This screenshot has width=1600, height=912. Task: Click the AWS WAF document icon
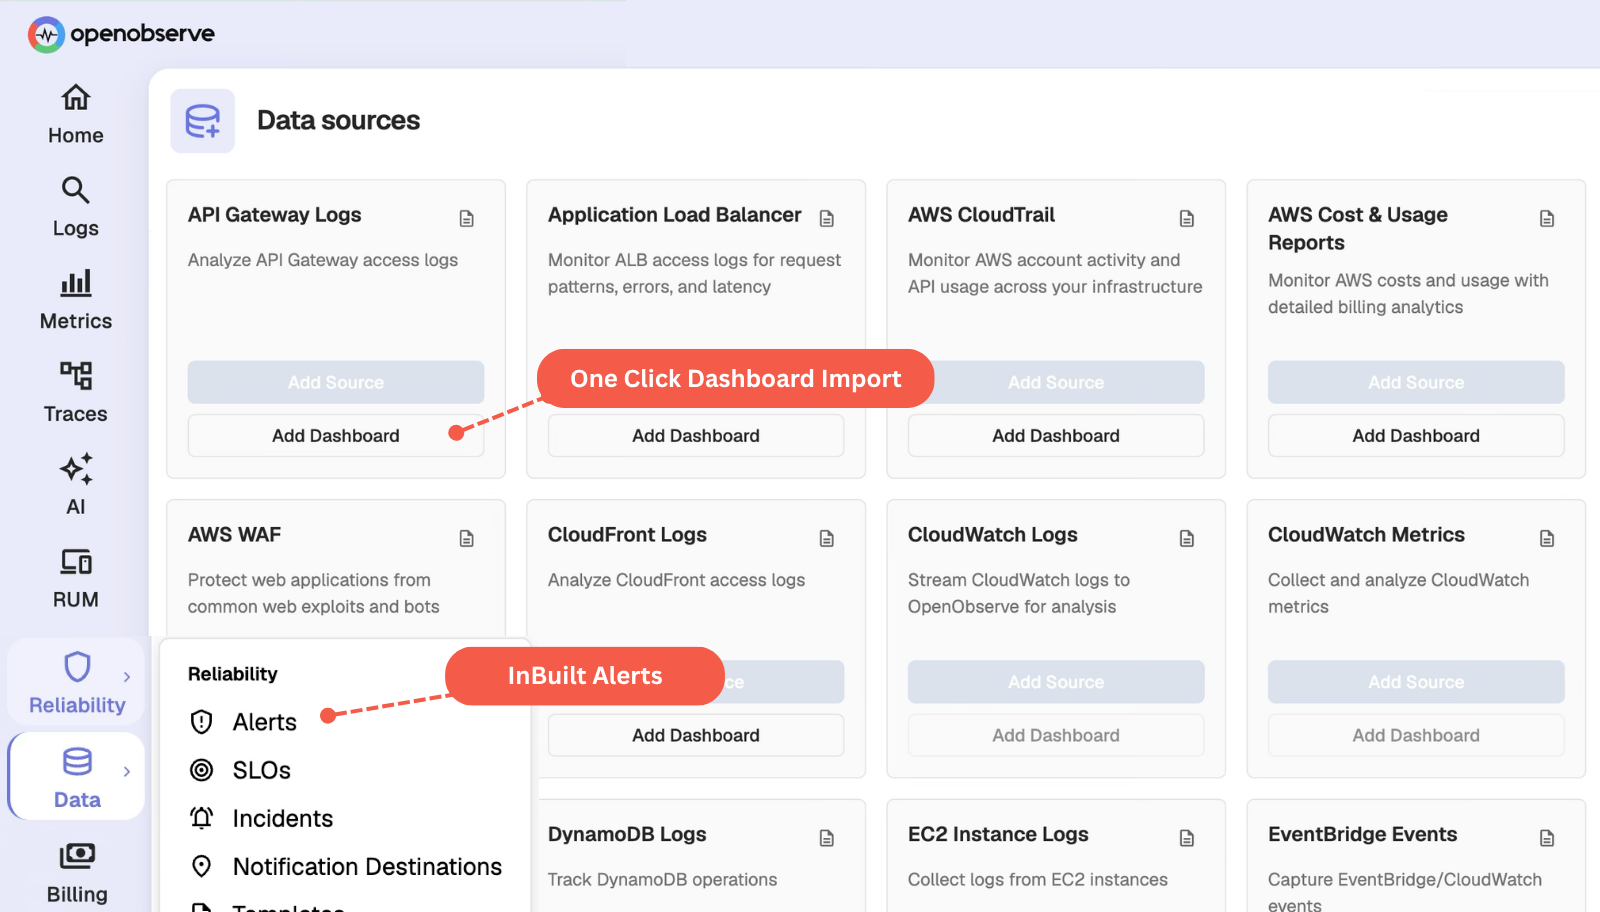click(x=467, y=538)
